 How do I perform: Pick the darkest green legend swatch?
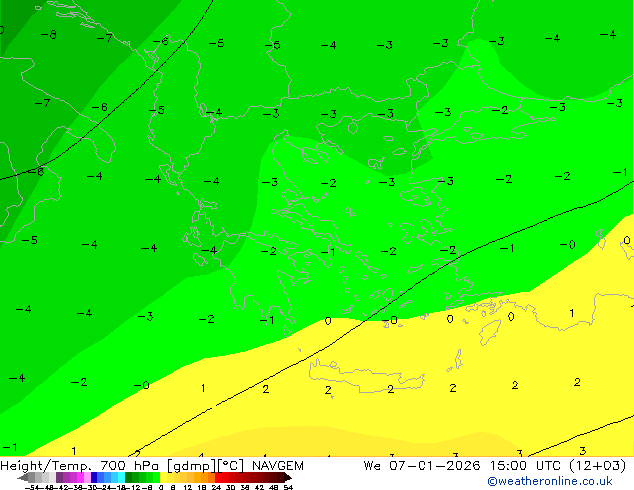tap(129, 477)
